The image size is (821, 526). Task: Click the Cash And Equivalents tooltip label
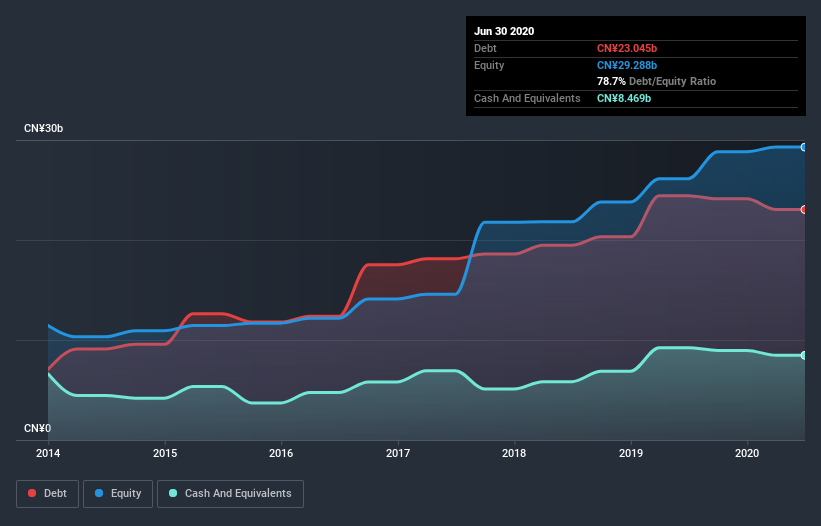[527, 98]
